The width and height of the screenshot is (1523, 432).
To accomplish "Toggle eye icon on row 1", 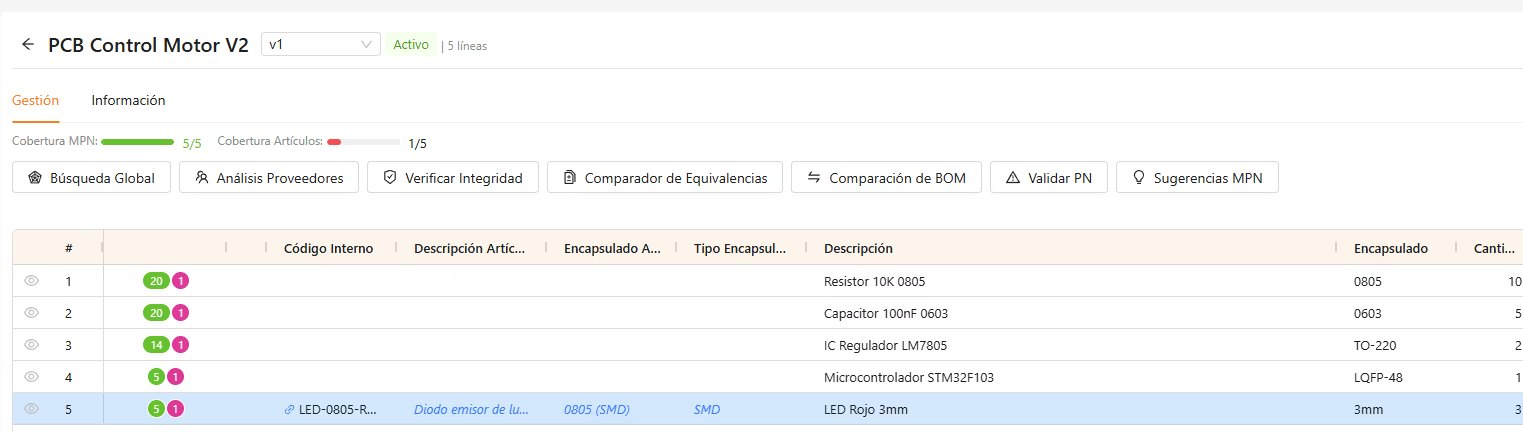I will click(31, 281).
